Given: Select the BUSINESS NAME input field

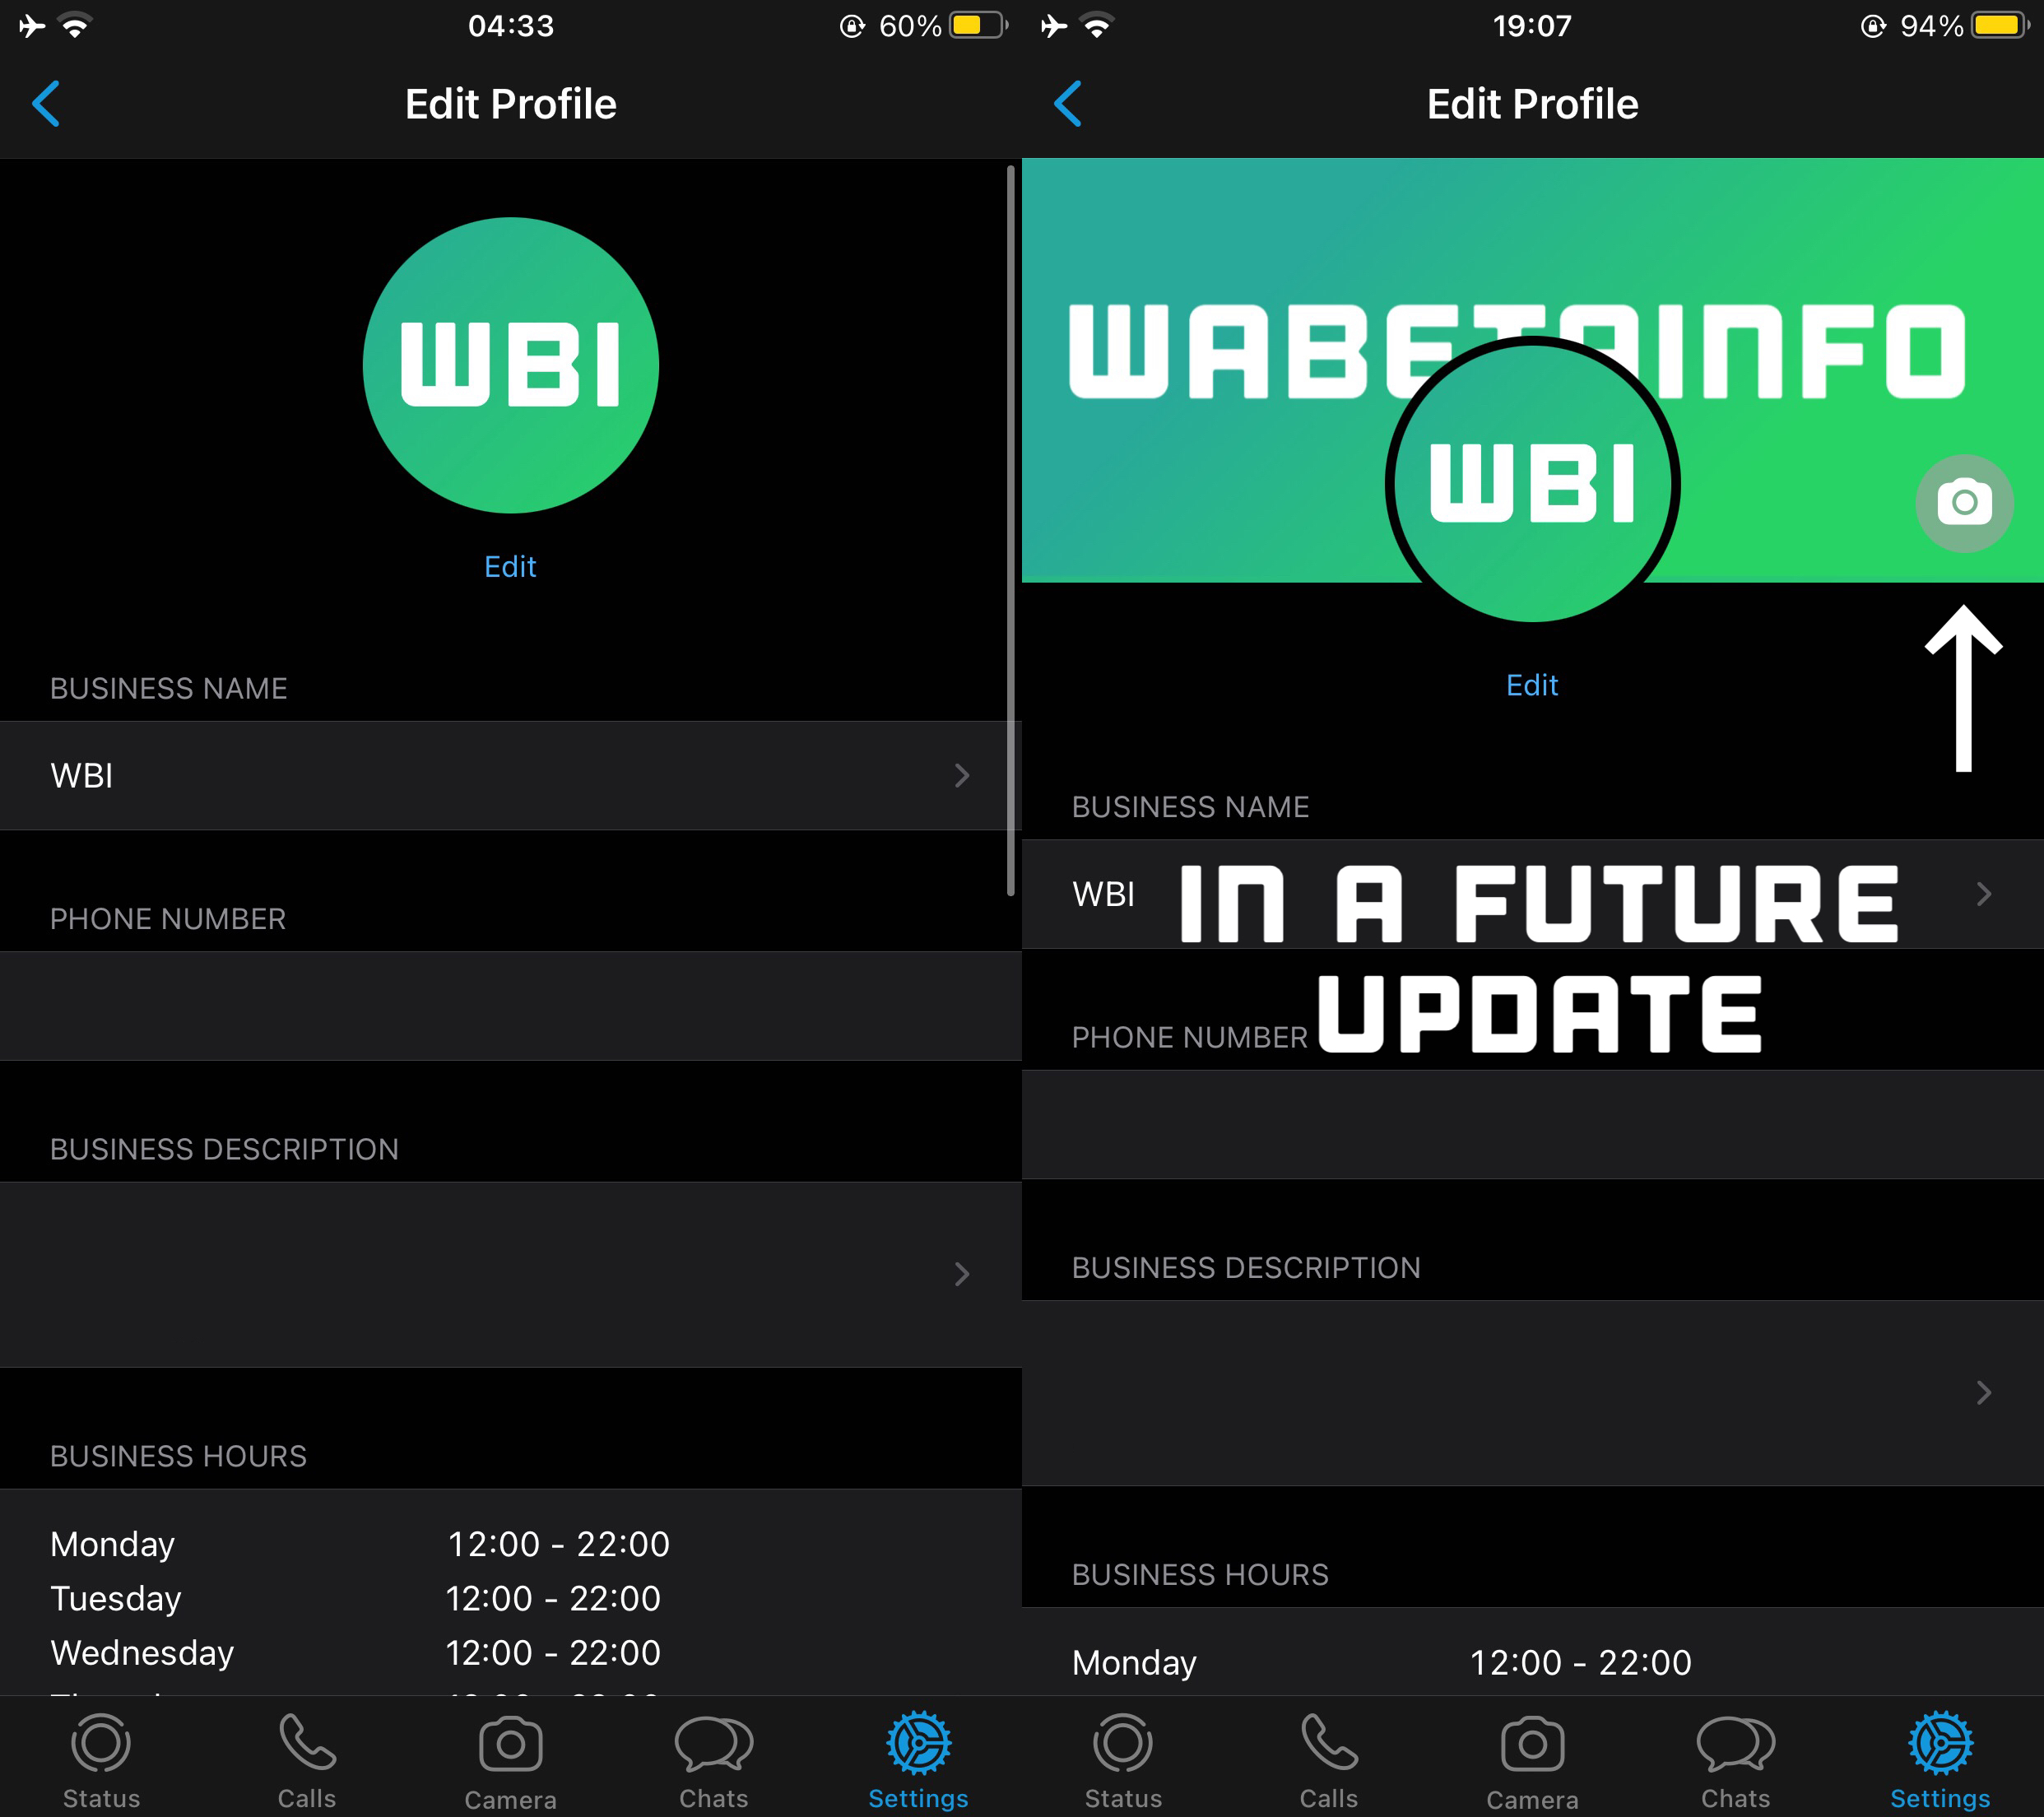Looking at the screenshot, I should coord(510,774).
